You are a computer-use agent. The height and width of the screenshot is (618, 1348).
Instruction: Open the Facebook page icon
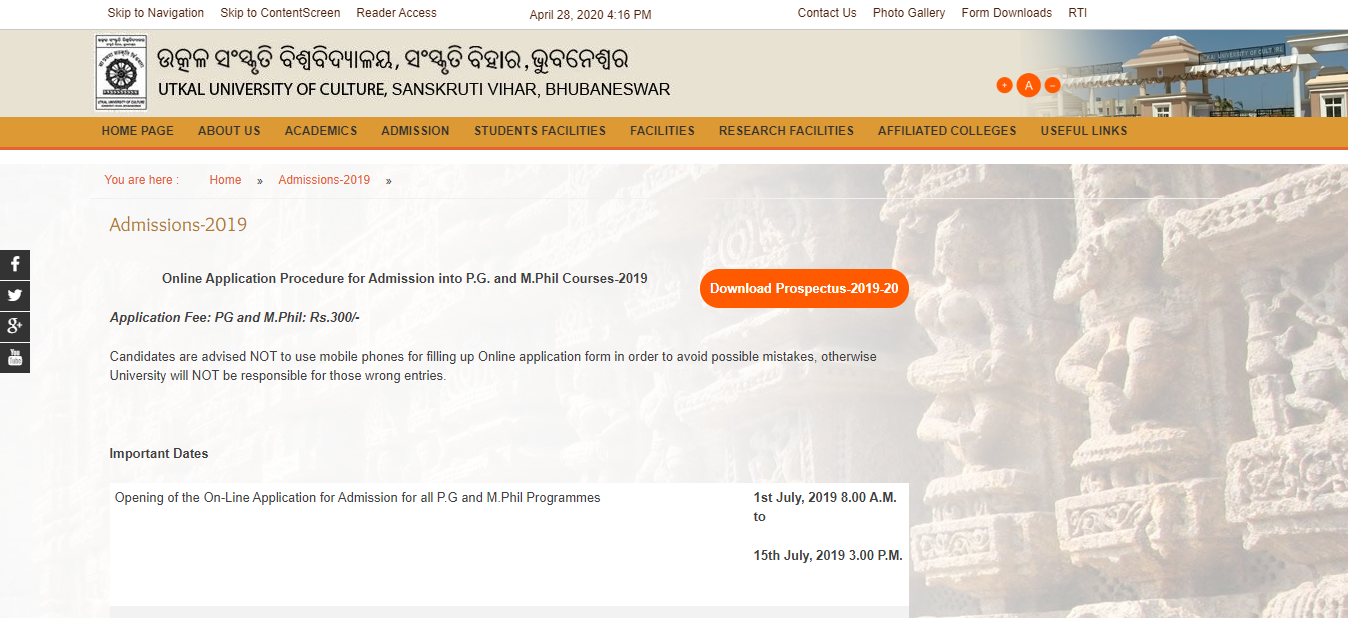point(14,264)
